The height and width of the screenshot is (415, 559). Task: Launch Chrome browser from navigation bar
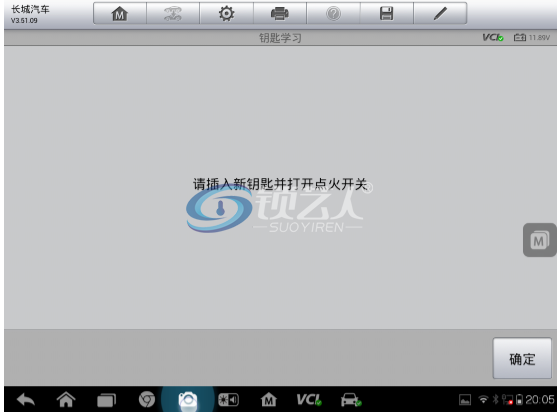click(147, 400)
